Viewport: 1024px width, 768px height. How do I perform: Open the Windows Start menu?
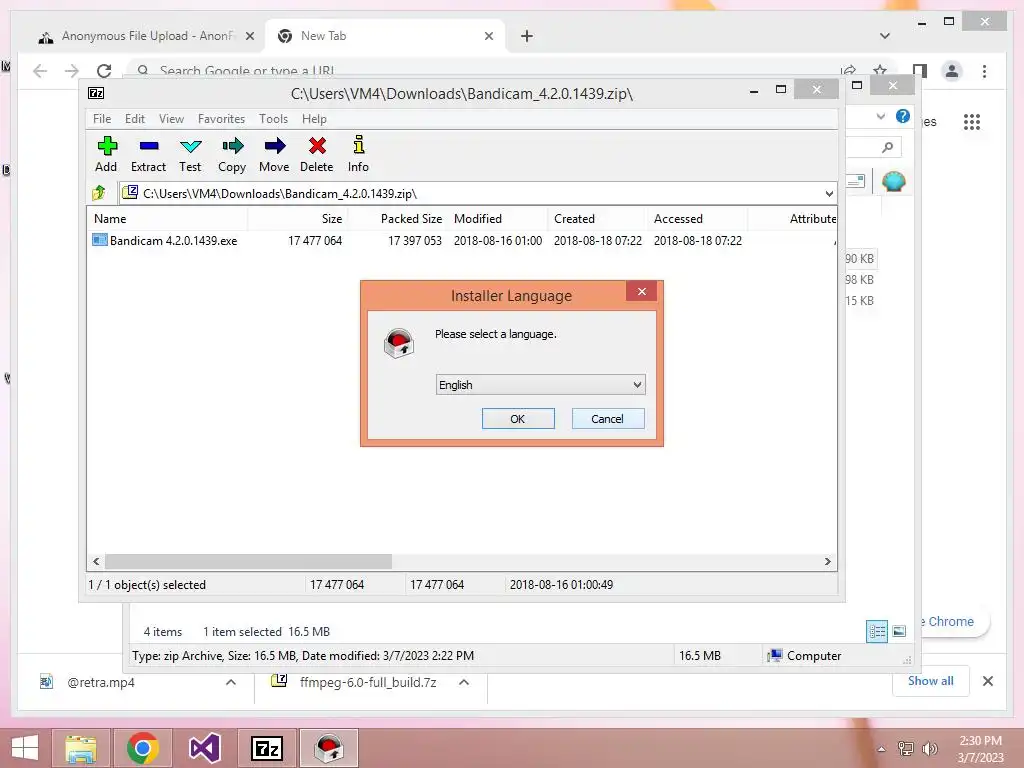pyautogui.click(x=25, y=748)
